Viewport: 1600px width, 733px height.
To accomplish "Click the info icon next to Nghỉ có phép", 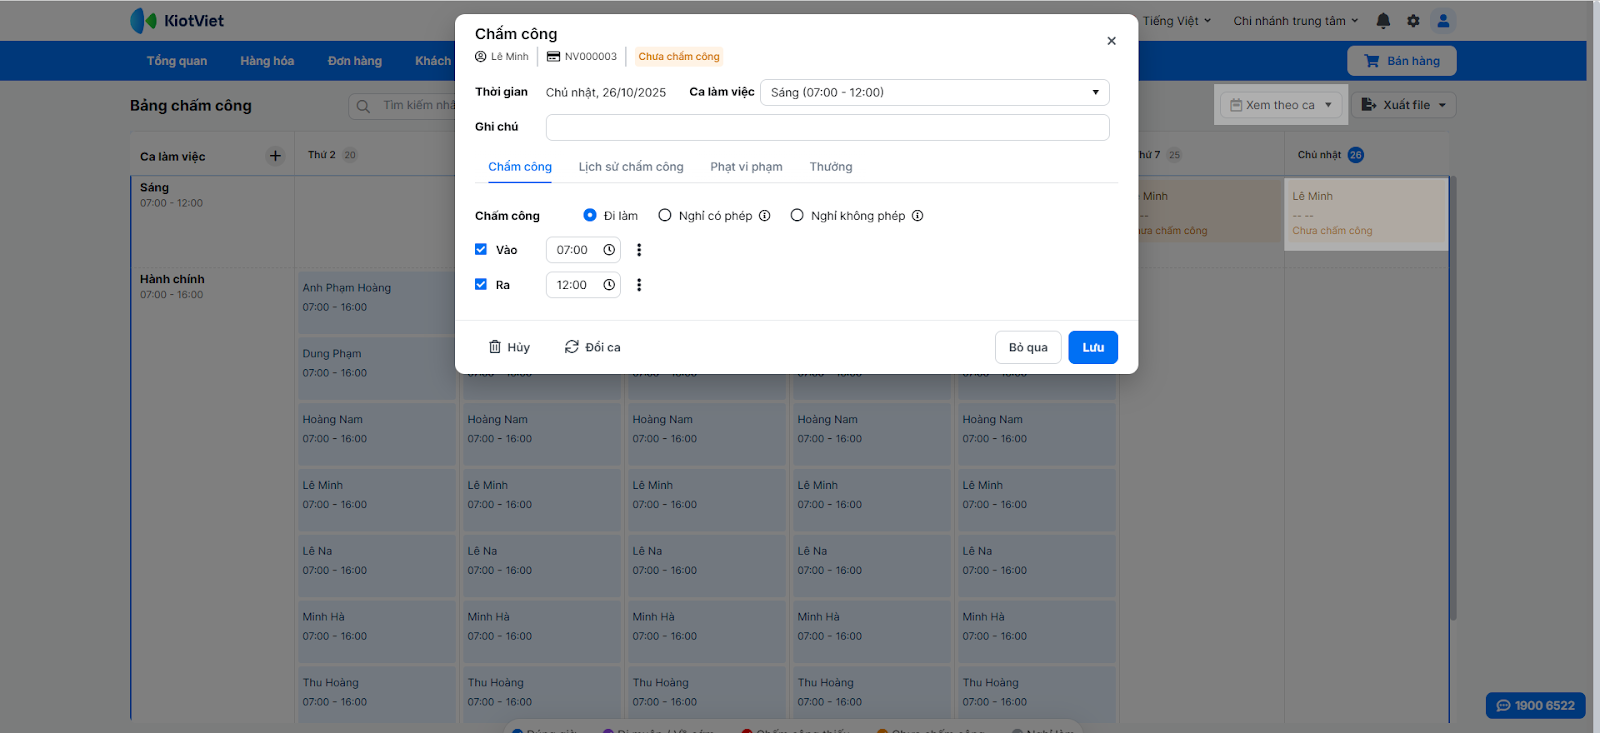I will tap(765, 216).
